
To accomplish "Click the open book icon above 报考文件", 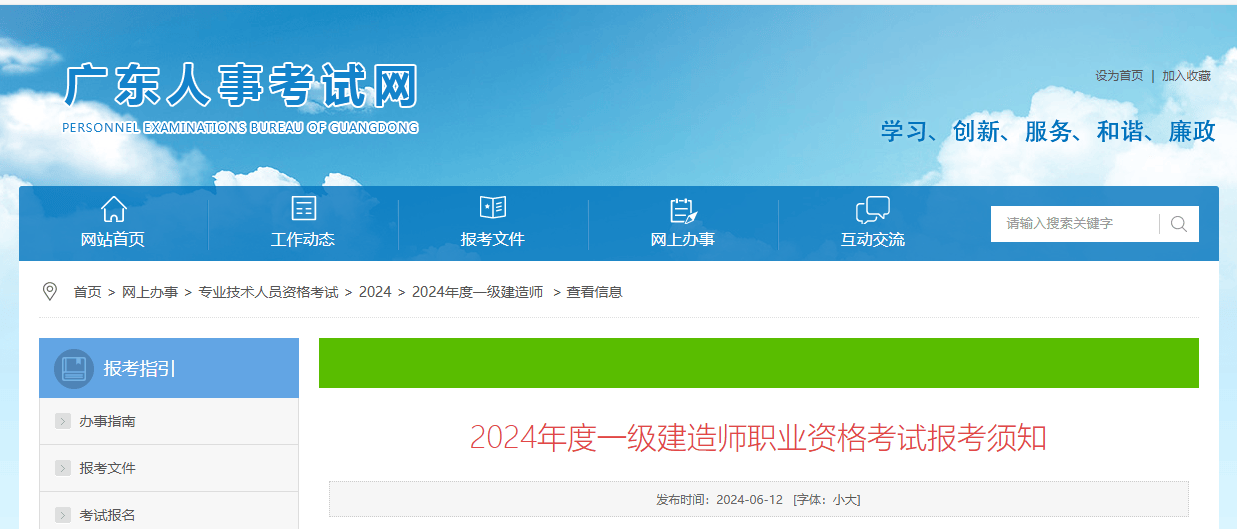I will [492, 207].
